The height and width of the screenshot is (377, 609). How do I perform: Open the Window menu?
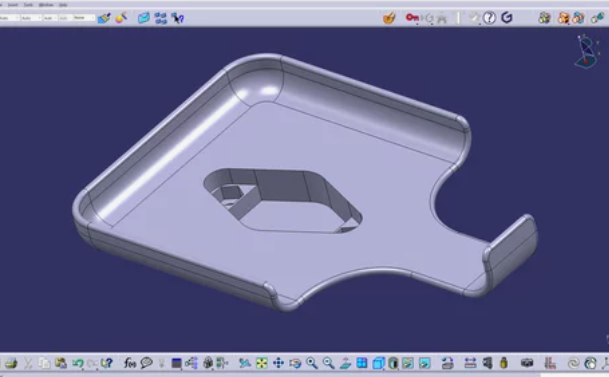(x=46, y=5)
